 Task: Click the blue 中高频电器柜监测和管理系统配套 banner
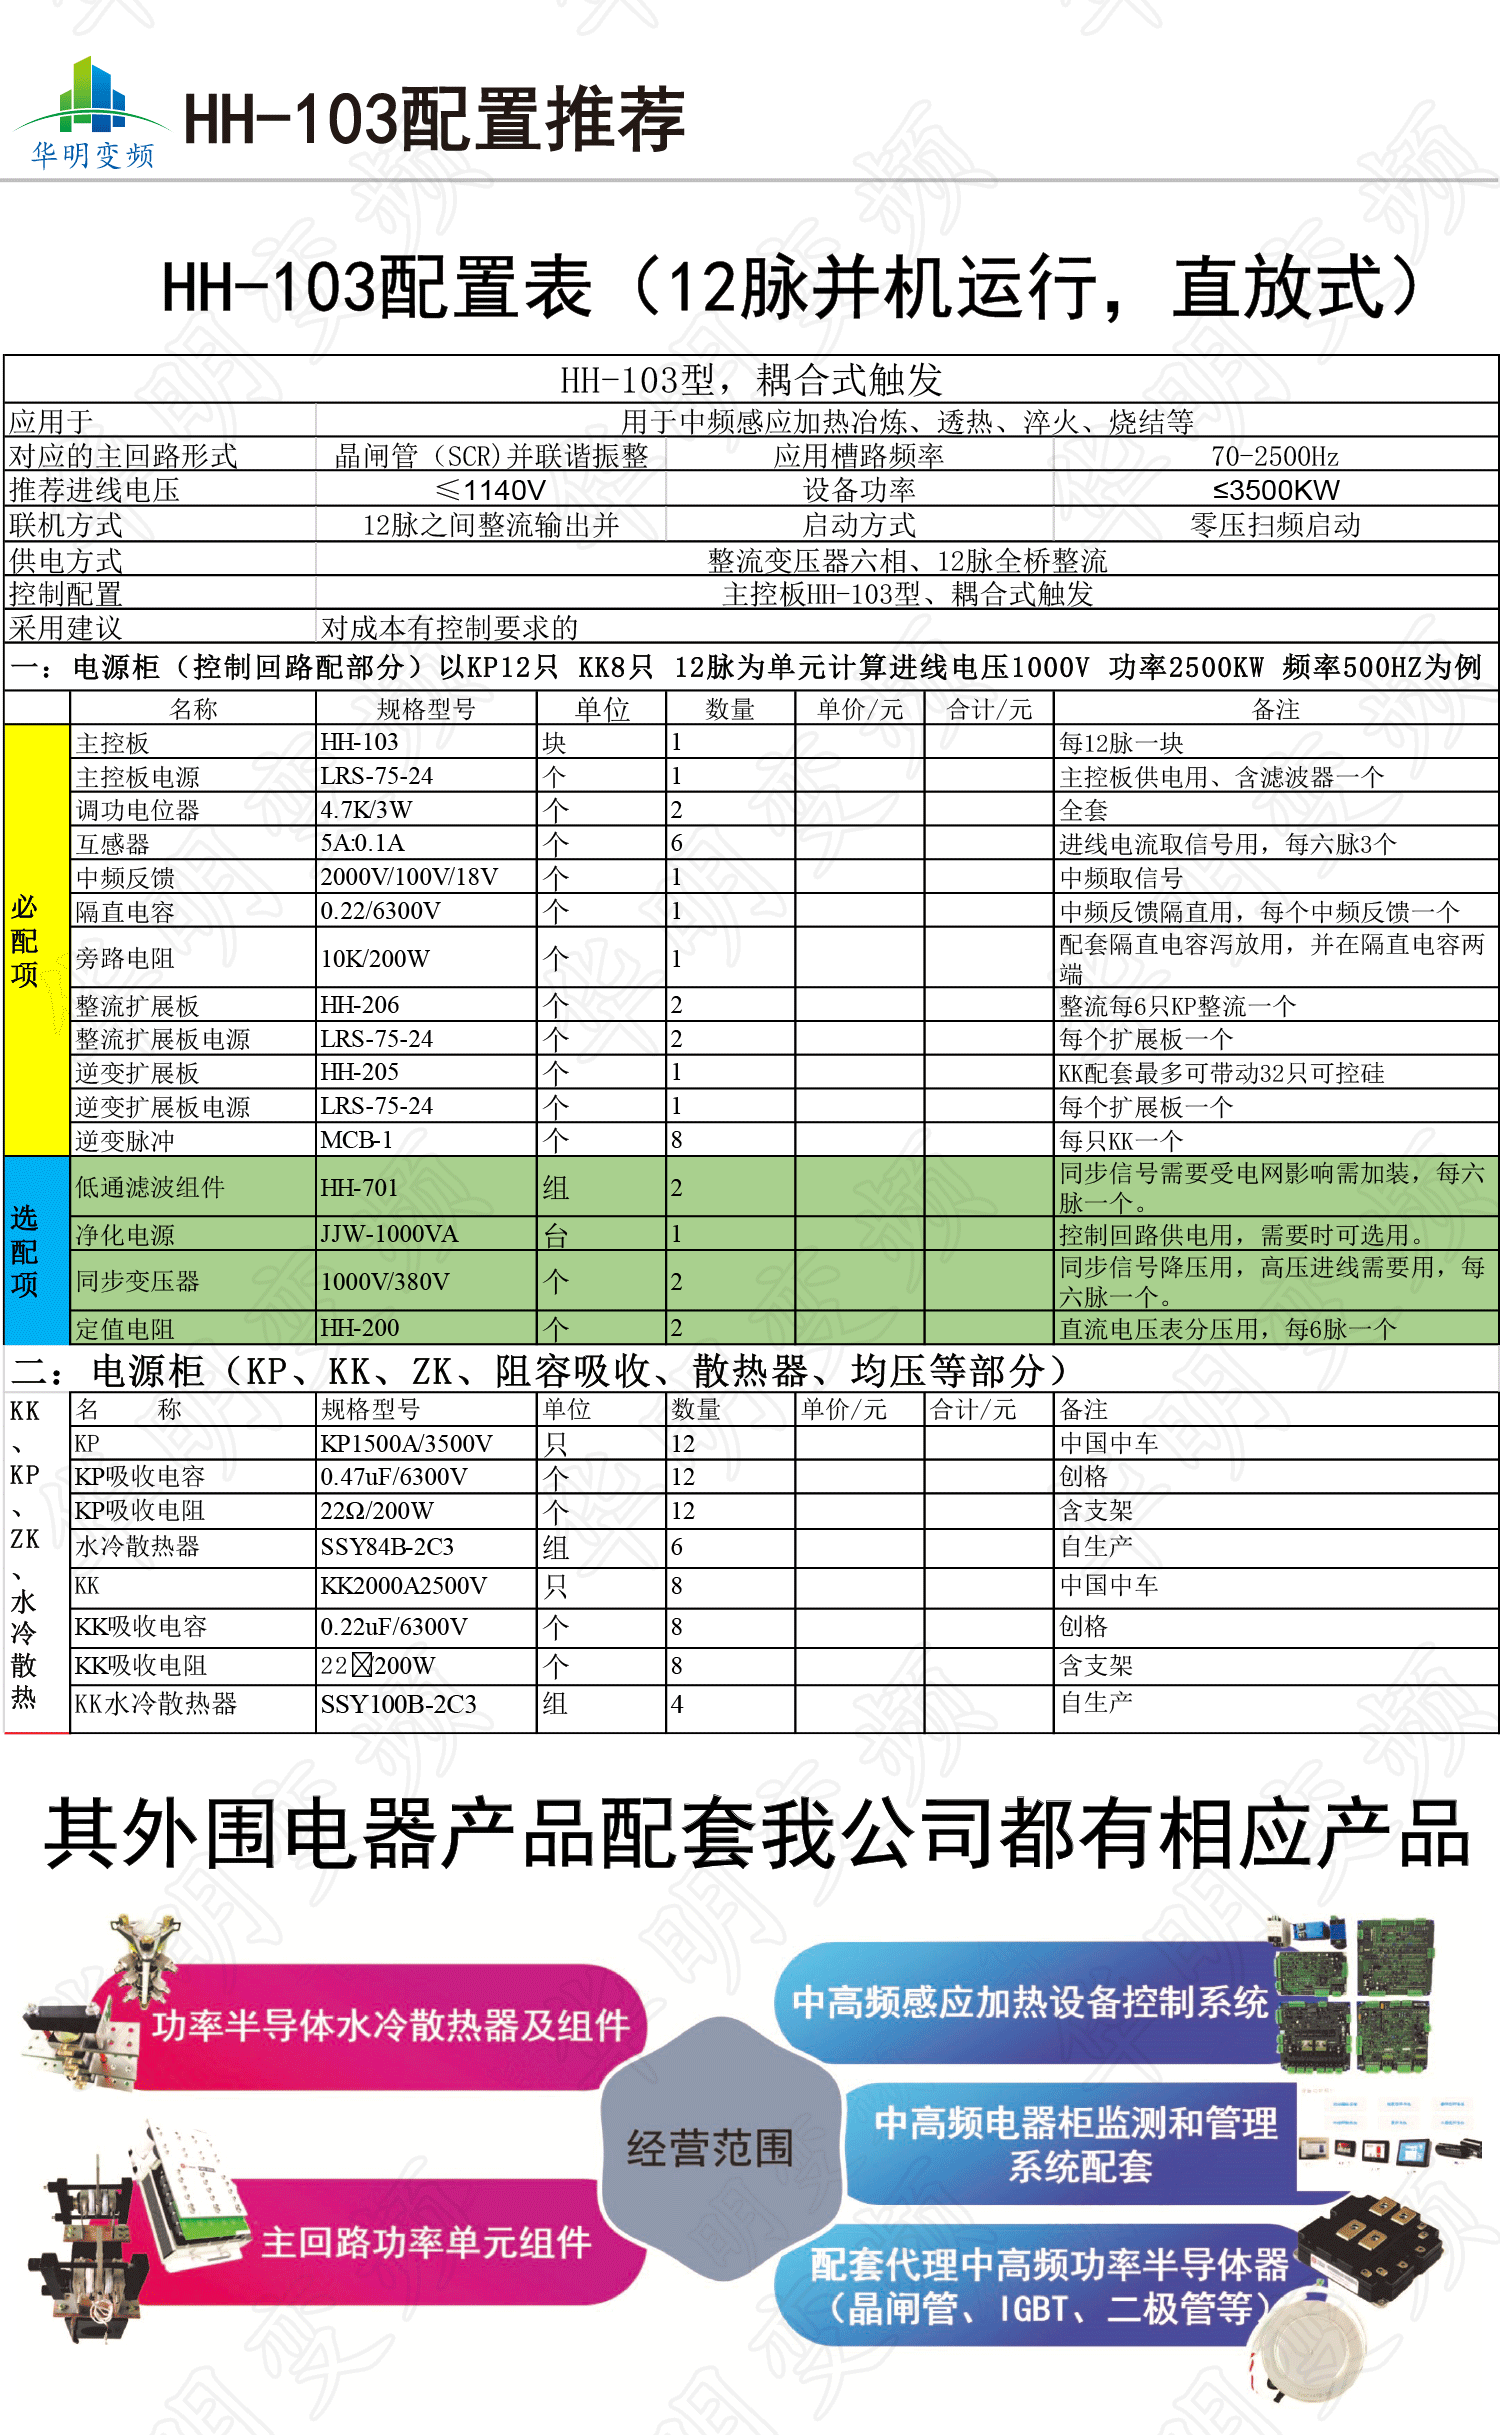1076,2144
